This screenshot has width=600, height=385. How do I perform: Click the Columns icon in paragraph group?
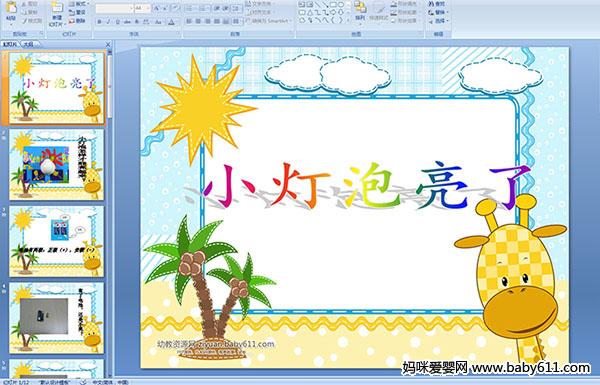point(236,21)
